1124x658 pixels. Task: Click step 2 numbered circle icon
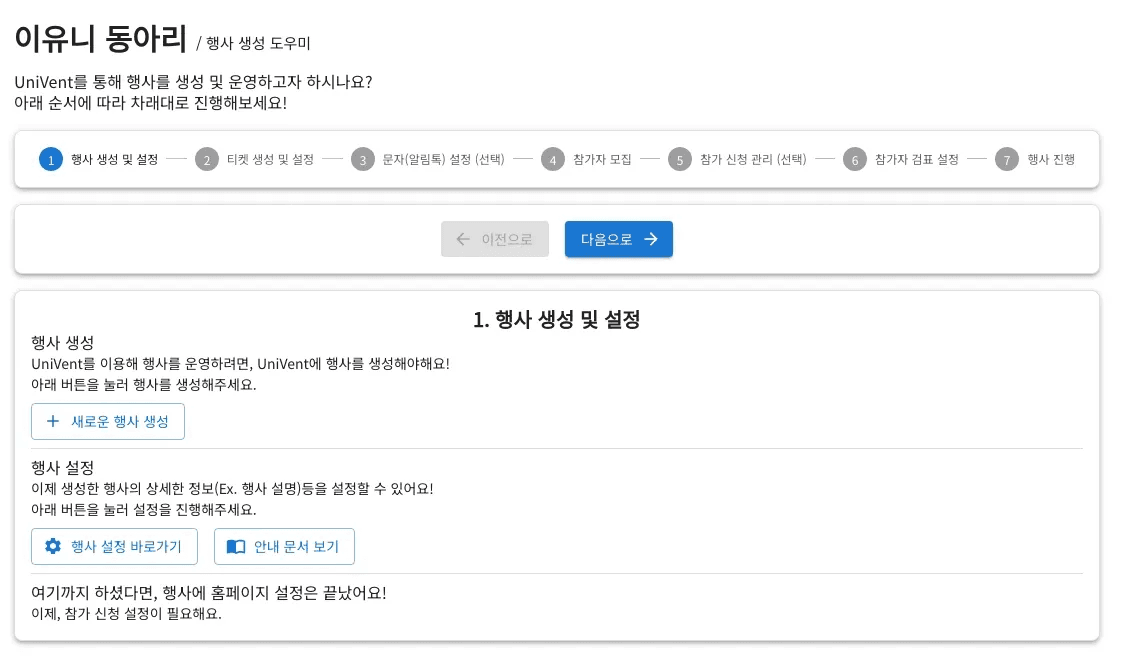click(x=207, y=160)
